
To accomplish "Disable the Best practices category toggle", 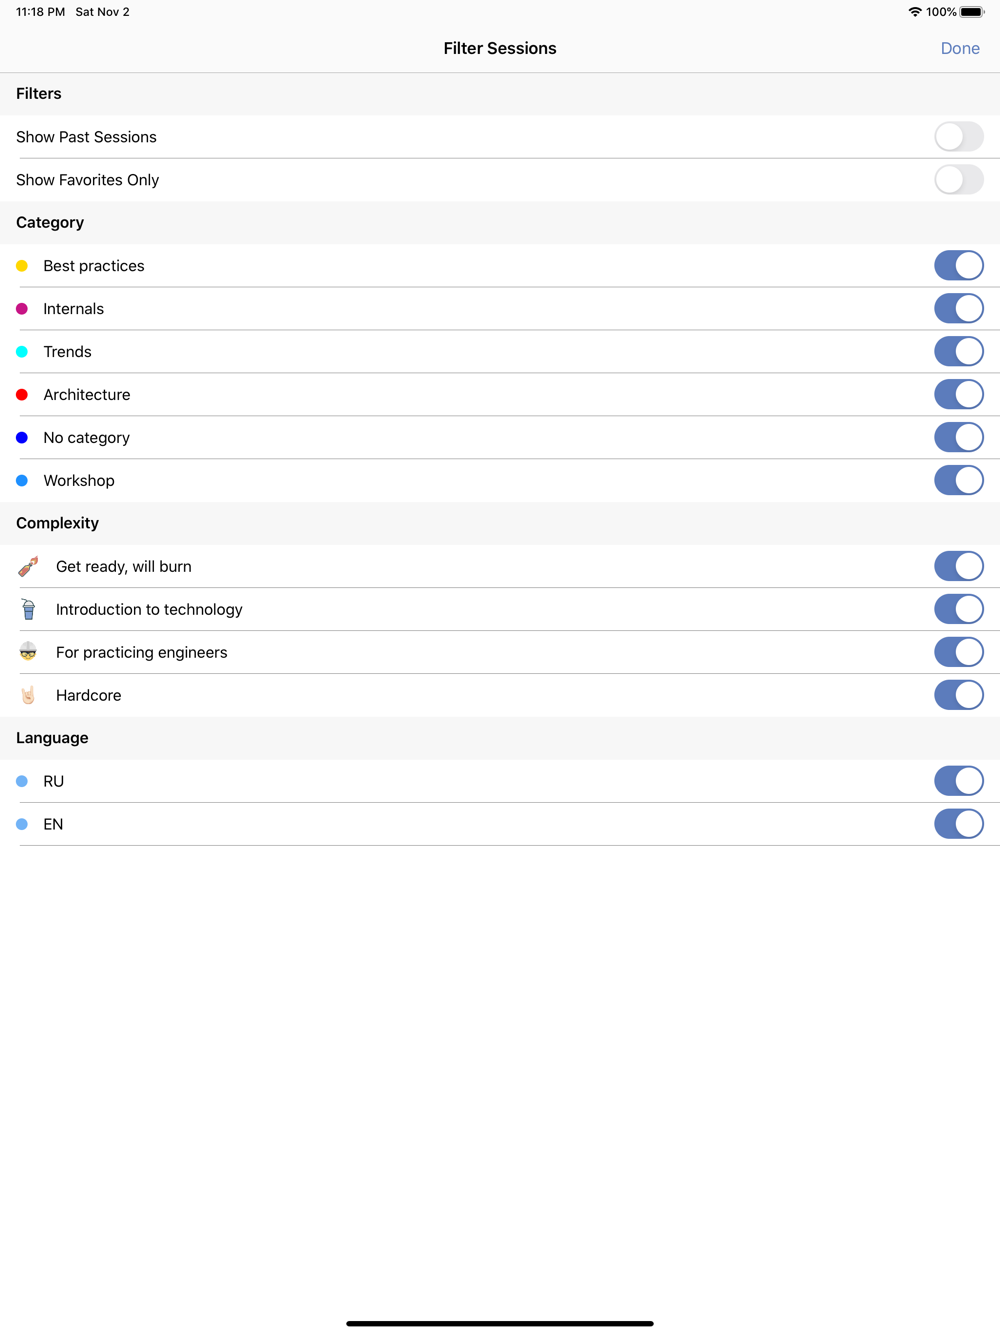I will (x=958, y=266).
